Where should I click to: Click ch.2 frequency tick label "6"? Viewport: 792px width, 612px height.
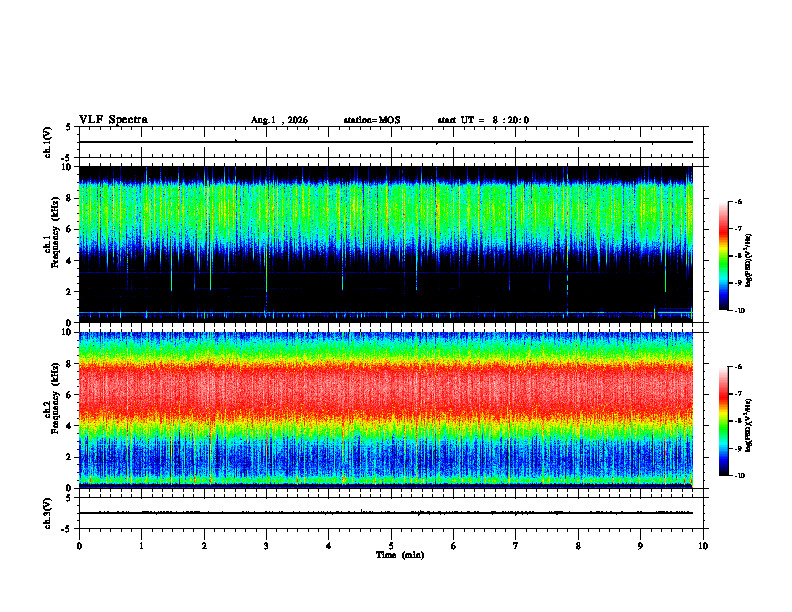70,395
